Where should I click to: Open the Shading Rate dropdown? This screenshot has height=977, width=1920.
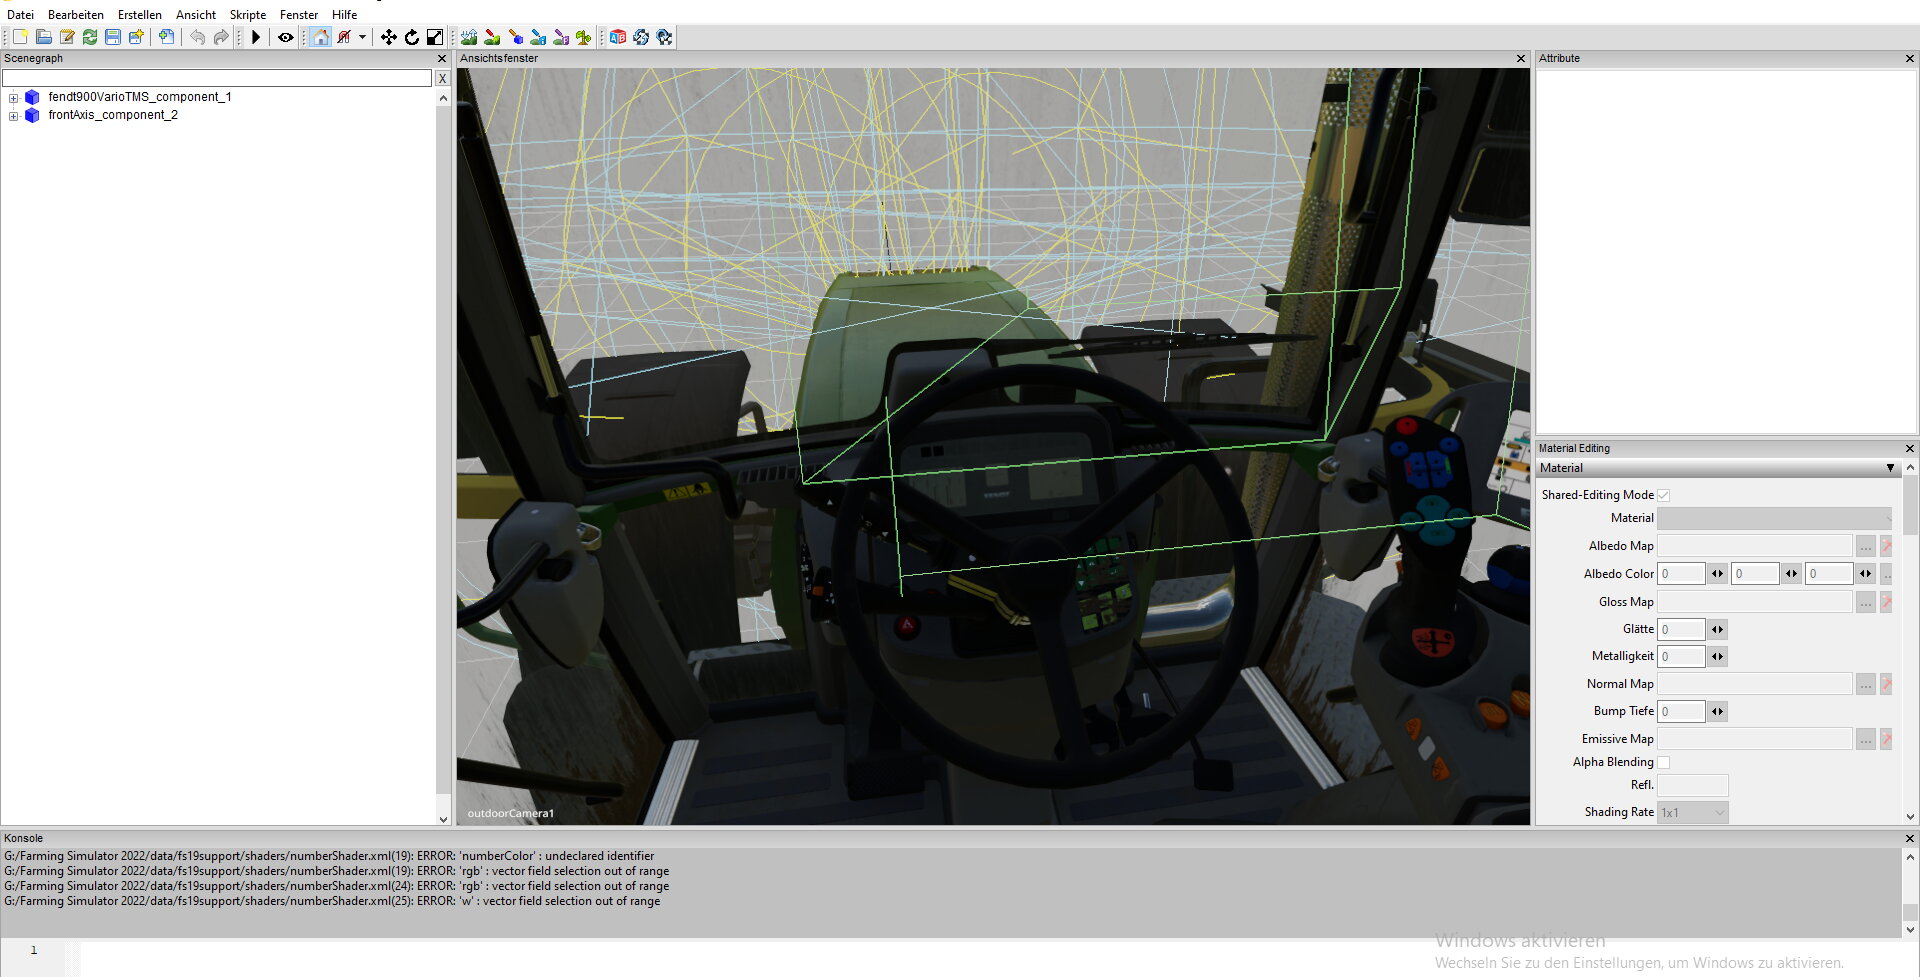pos(1692,813)
